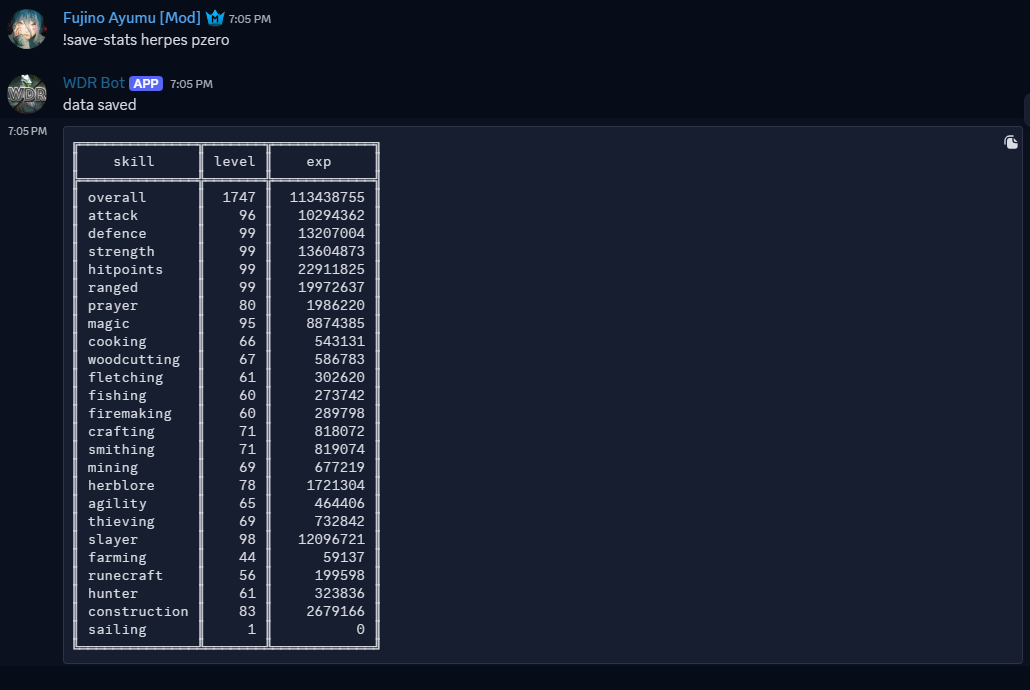The image size is (1030, 690).
Task: Click the "cooking" skill row label
Action: (x=117, y=341)
